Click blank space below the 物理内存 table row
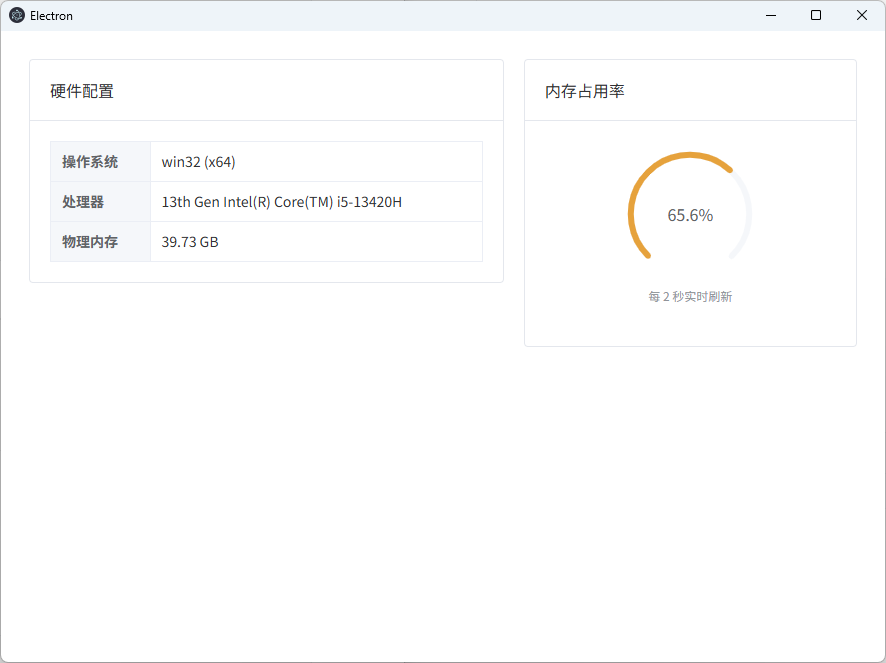Image resolution: width=886 pixels, height=663 pixels. pyautogui.click(x=266, y=272)
